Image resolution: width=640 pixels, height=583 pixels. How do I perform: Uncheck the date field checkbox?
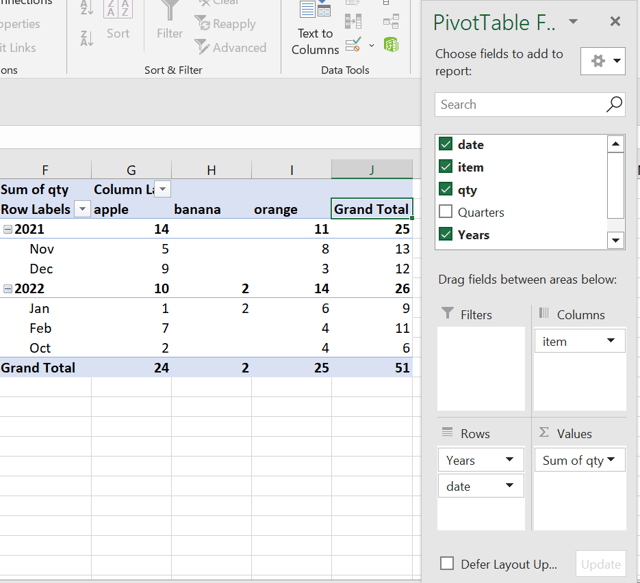[445, 144]
